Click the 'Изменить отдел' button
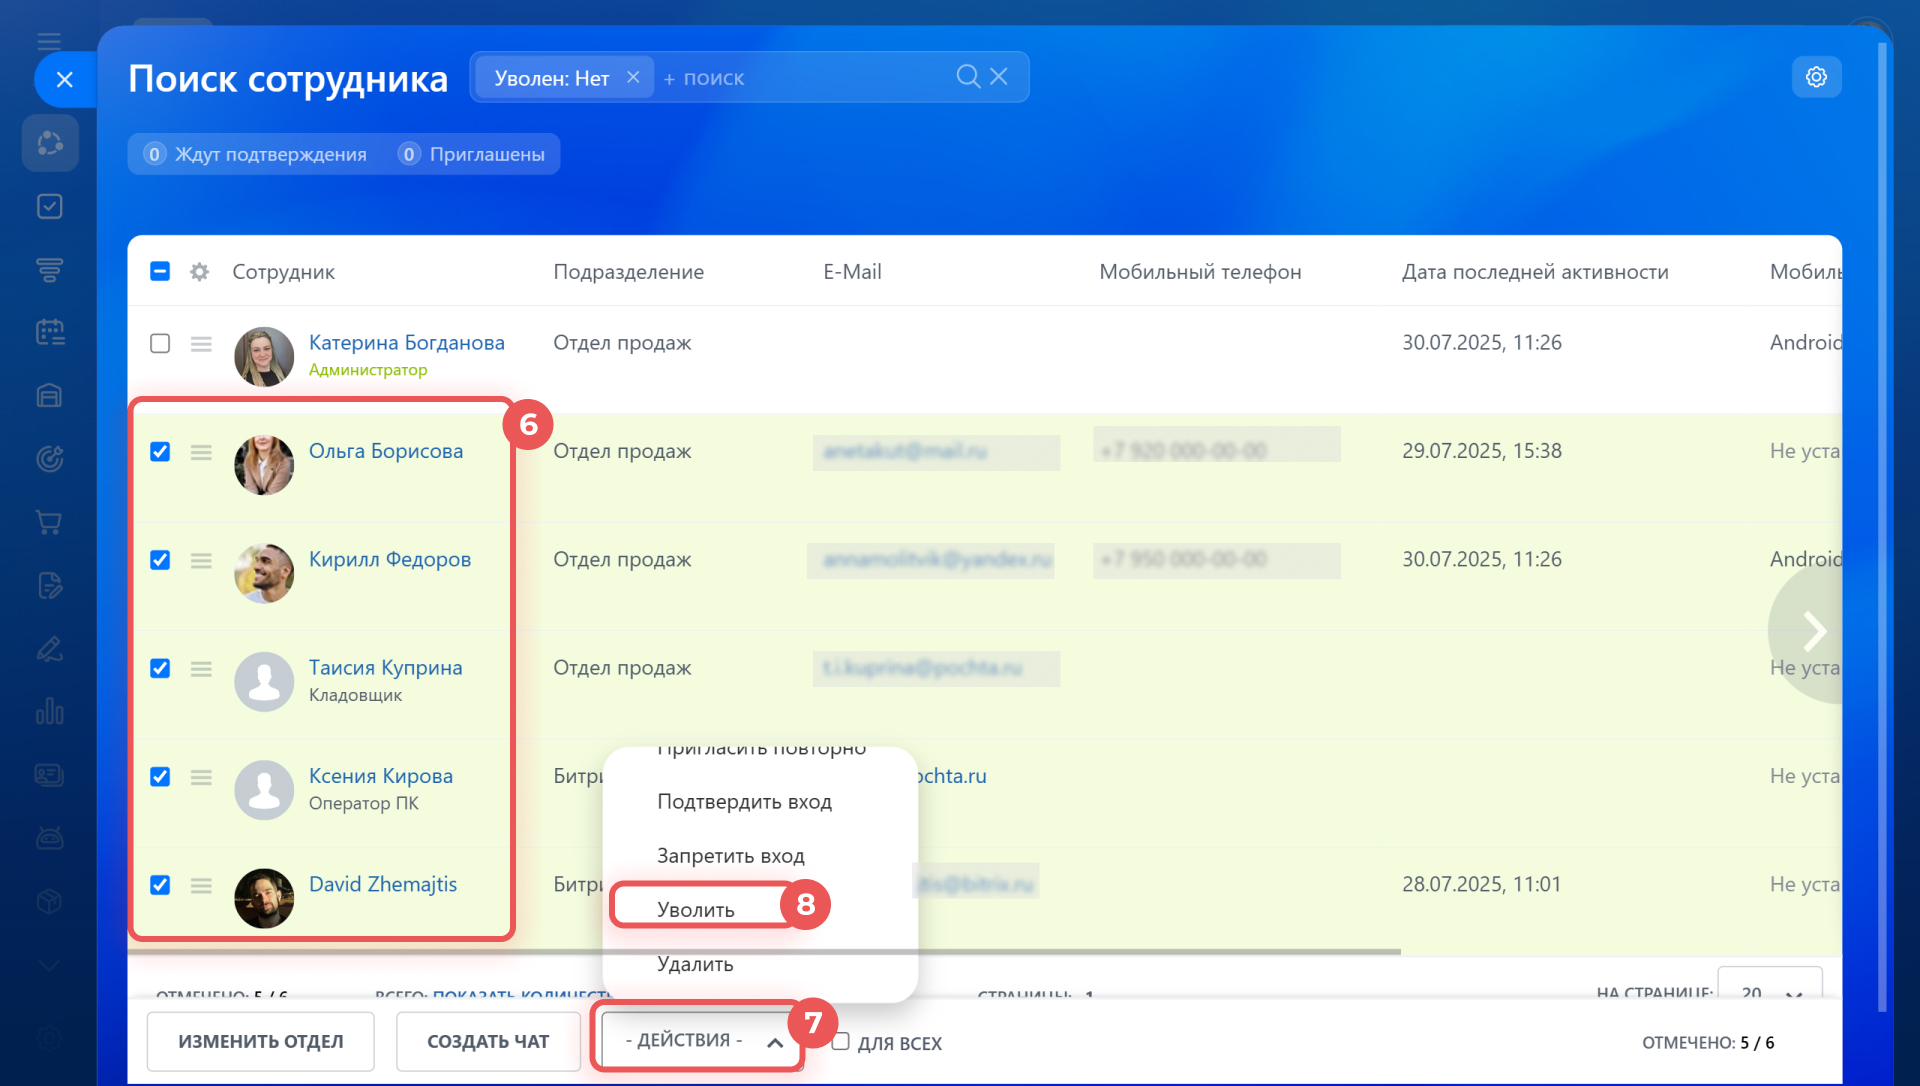The width and height of the screenshot is (1920, 1086). (x=261, y=1041)
